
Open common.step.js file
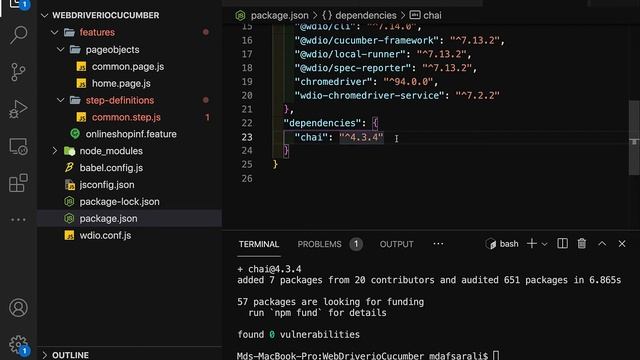(126, 117)
